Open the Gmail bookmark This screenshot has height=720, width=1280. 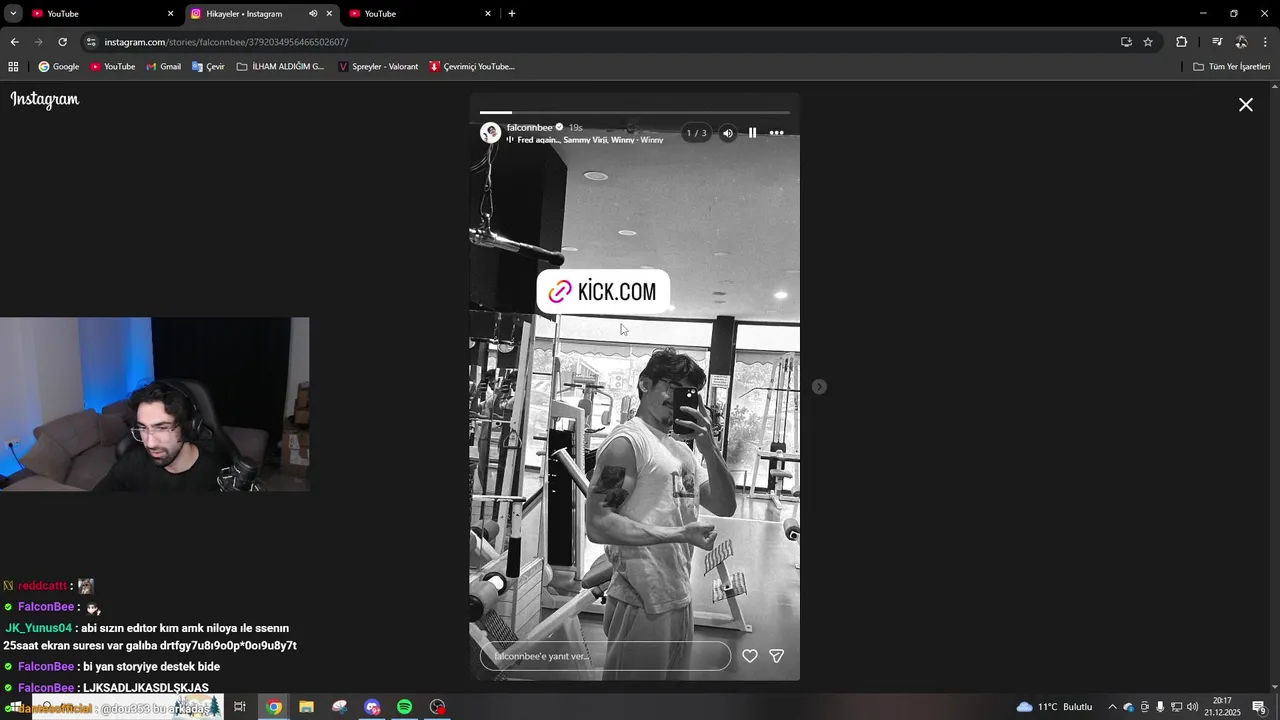[x=164, y=67]
